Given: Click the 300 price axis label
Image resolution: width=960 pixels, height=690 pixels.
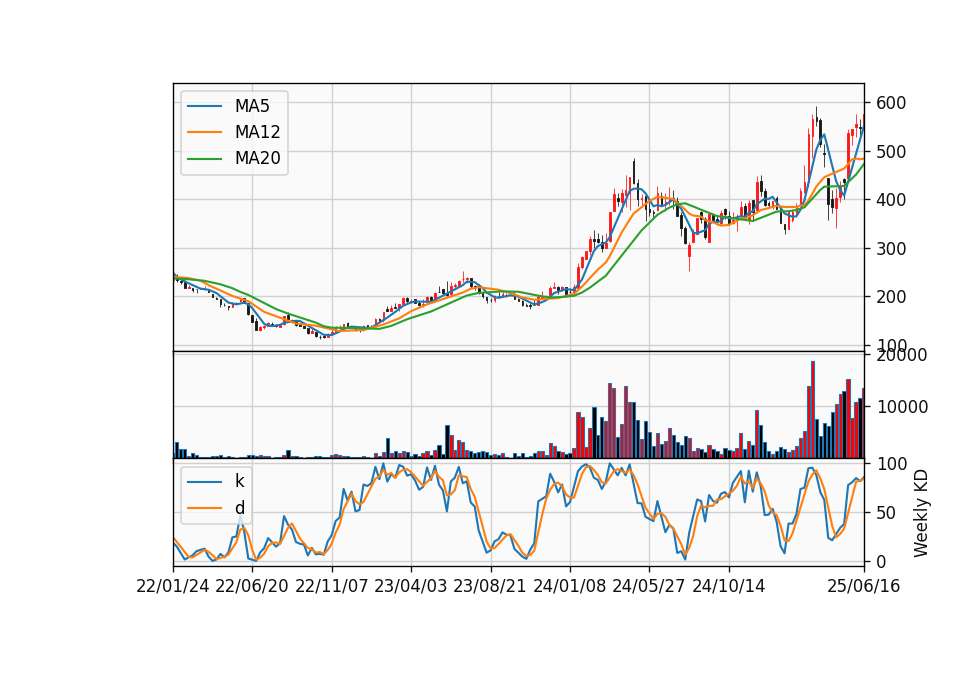Looking at the screenshot, I should coord(891,249).
